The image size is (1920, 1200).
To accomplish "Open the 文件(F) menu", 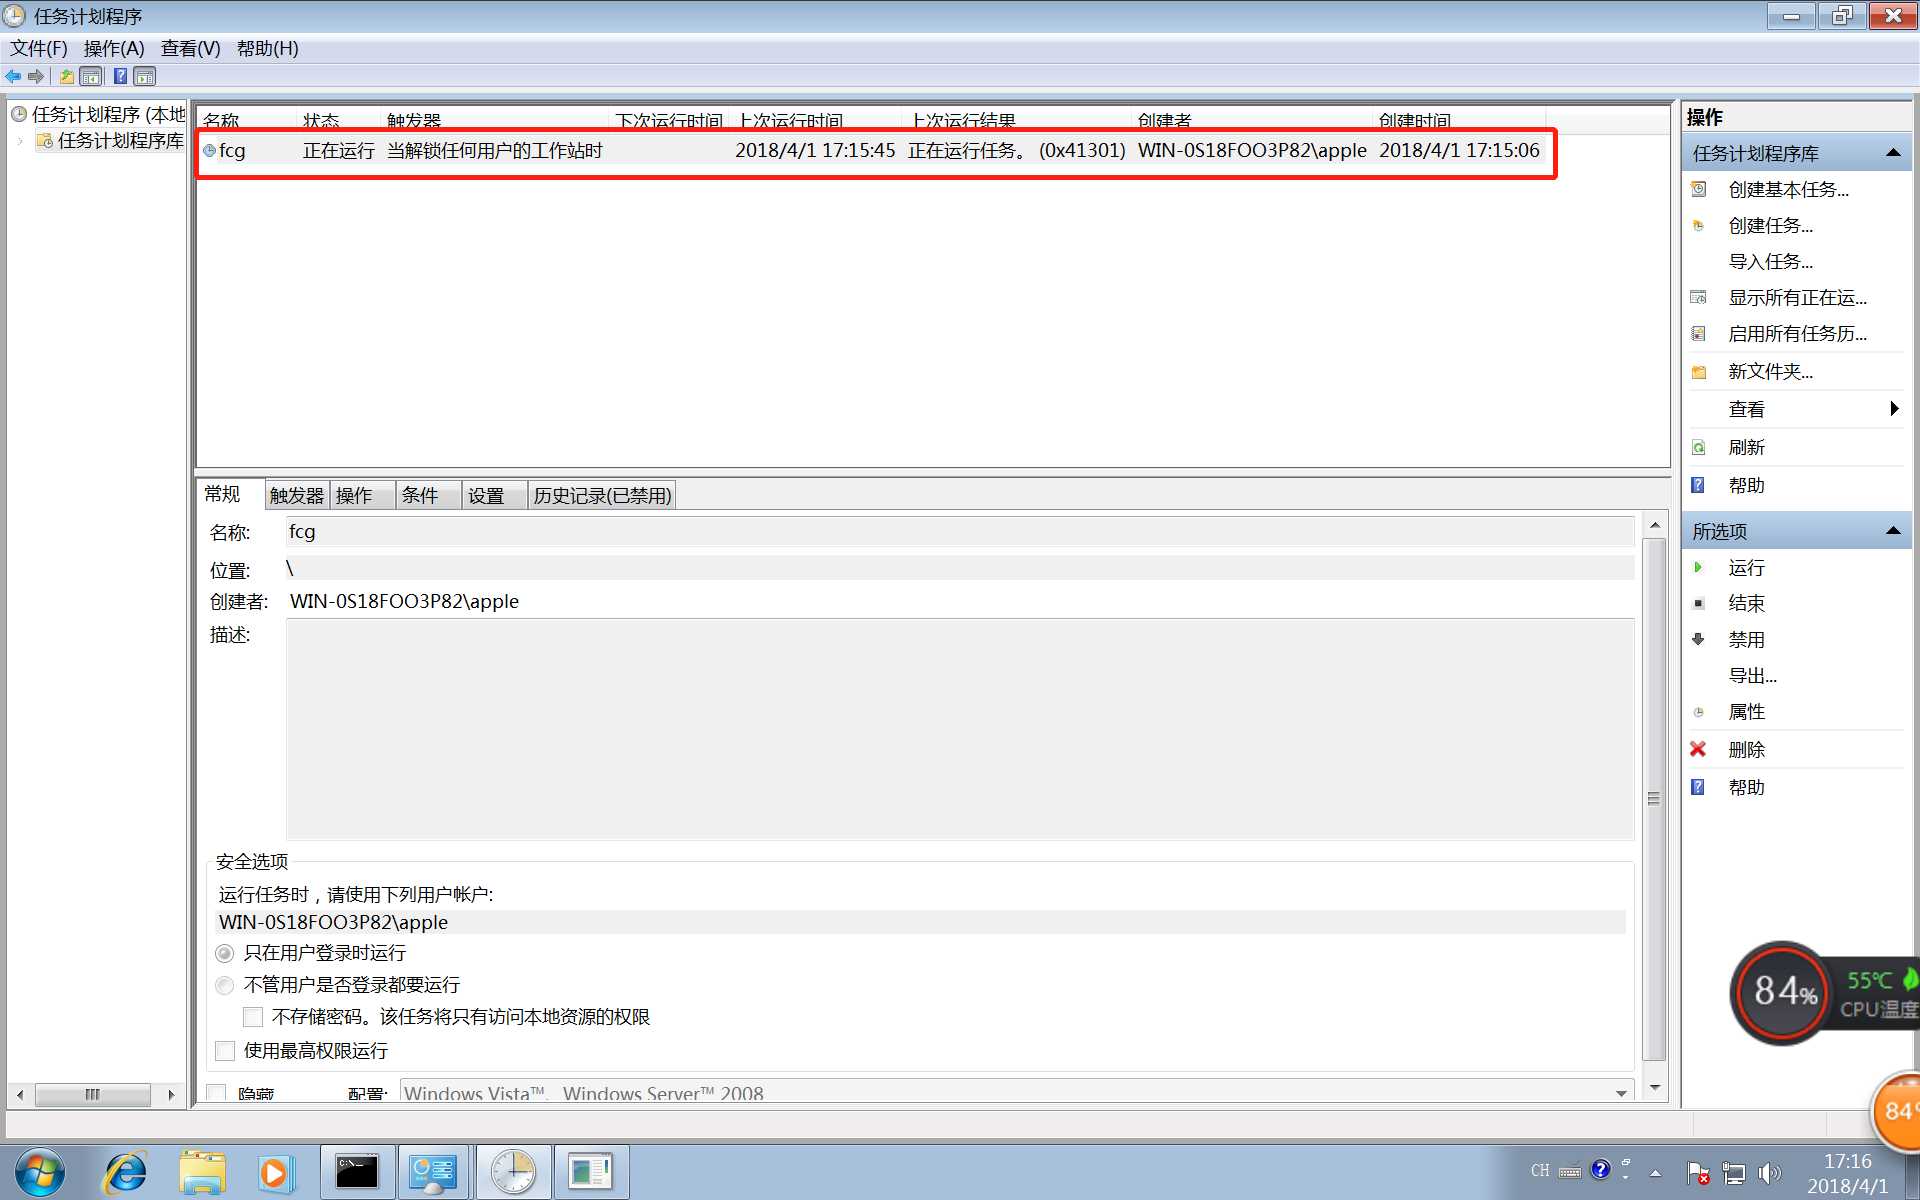I will (x=39, y=48).
